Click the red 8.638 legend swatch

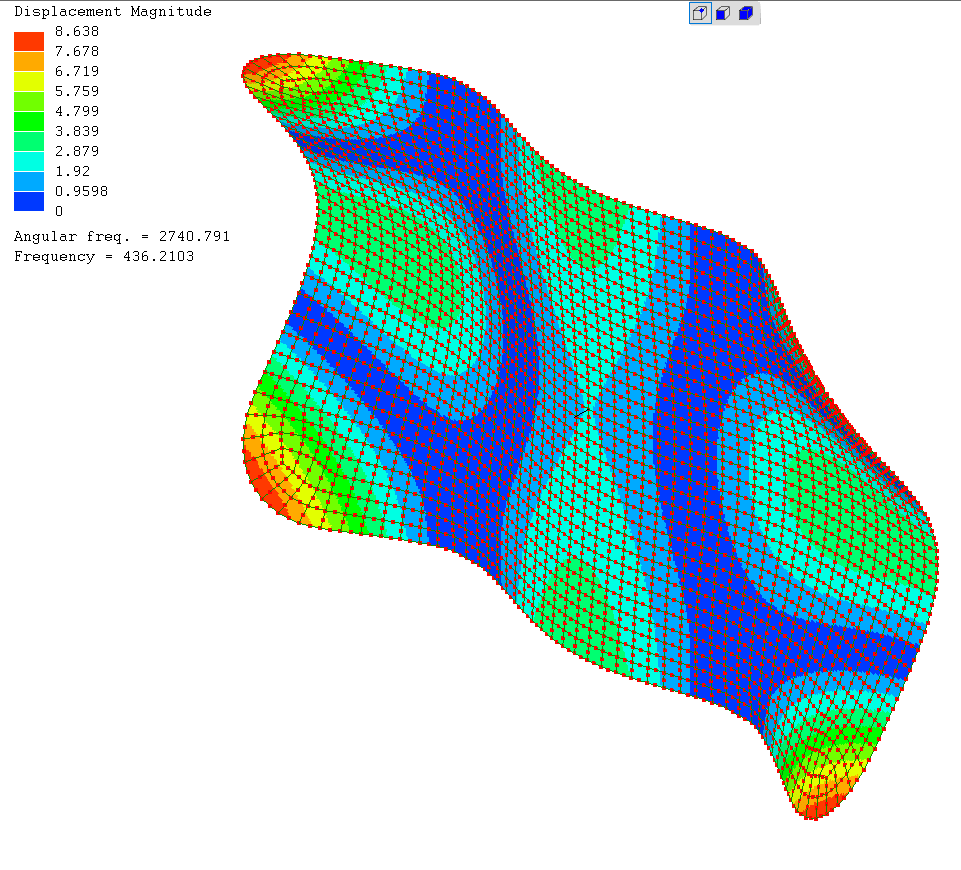point(29,41)
